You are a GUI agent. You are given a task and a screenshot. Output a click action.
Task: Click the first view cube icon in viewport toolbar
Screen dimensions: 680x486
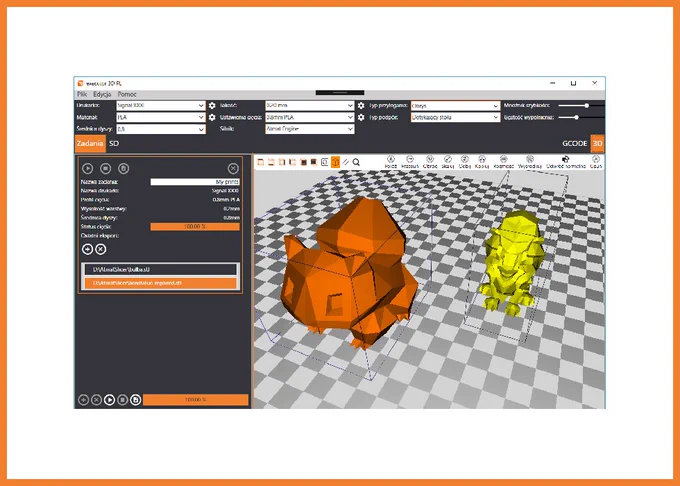coord(261,162)
